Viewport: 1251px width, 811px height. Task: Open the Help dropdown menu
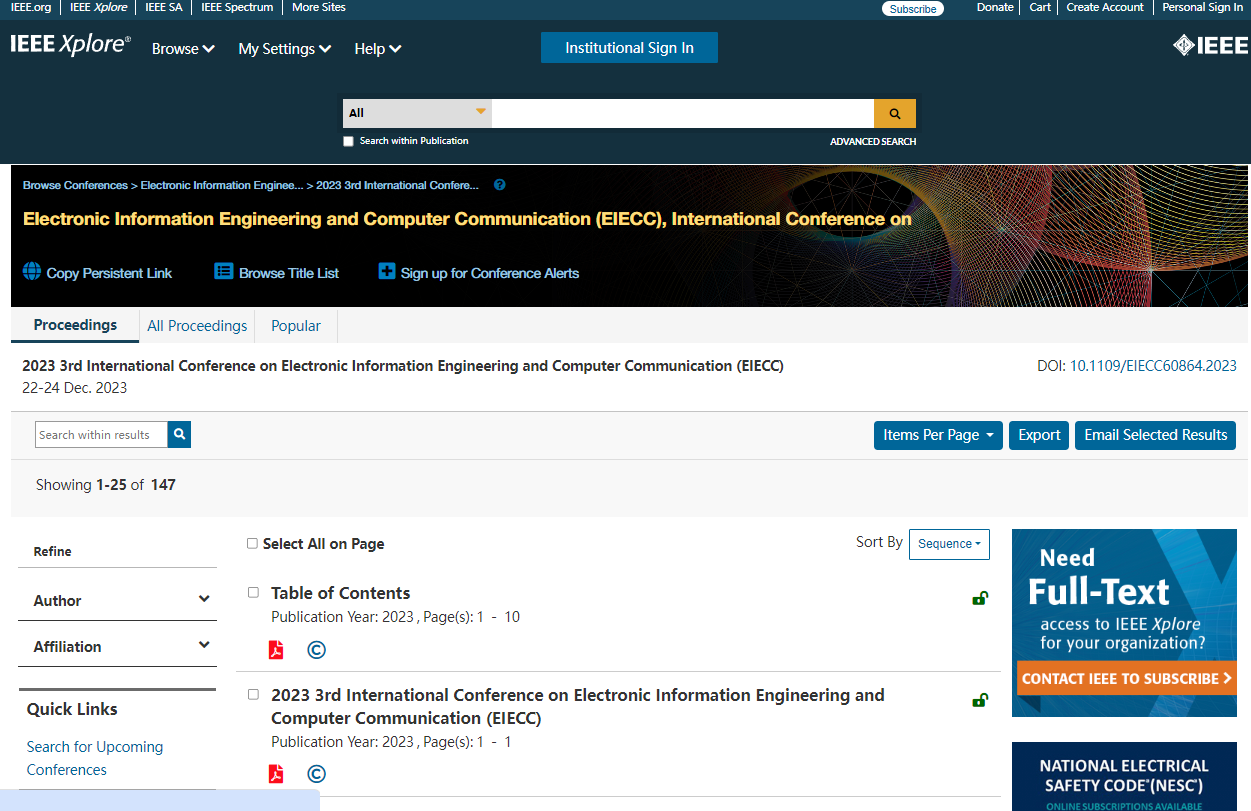point(378,48)
